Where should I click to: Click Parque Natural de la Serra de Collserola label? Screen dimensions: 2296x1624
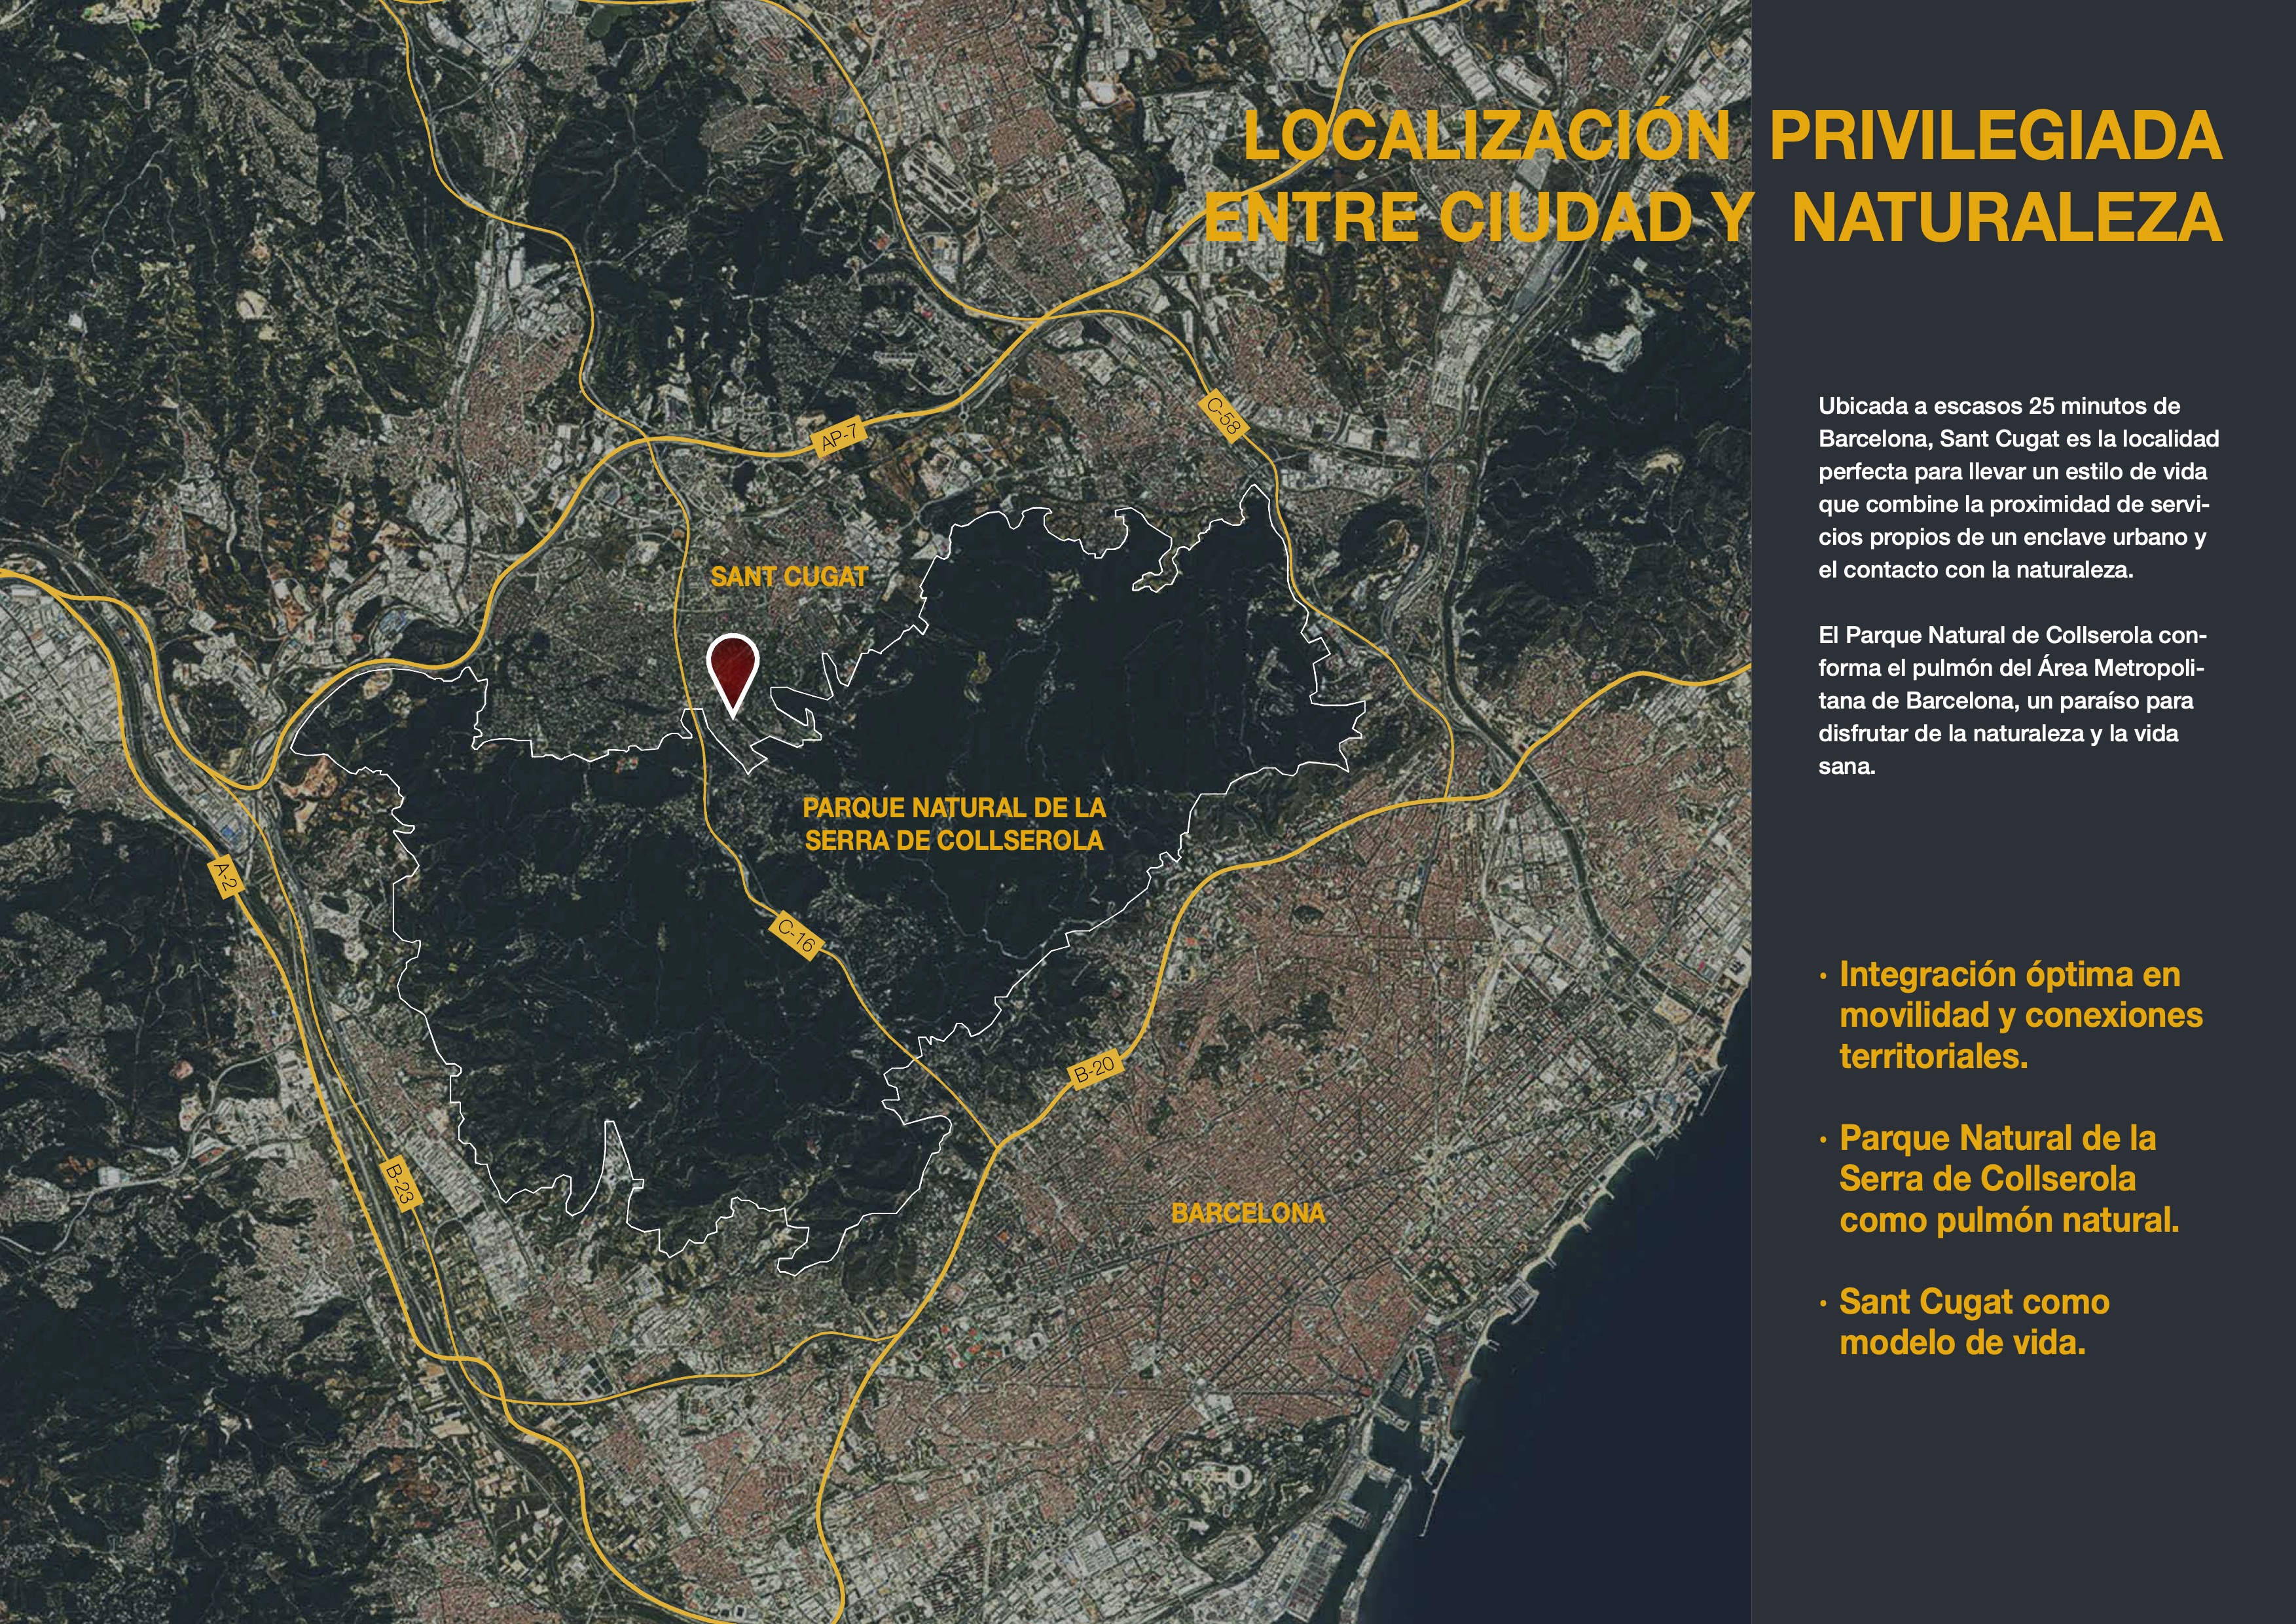[954, 823]
